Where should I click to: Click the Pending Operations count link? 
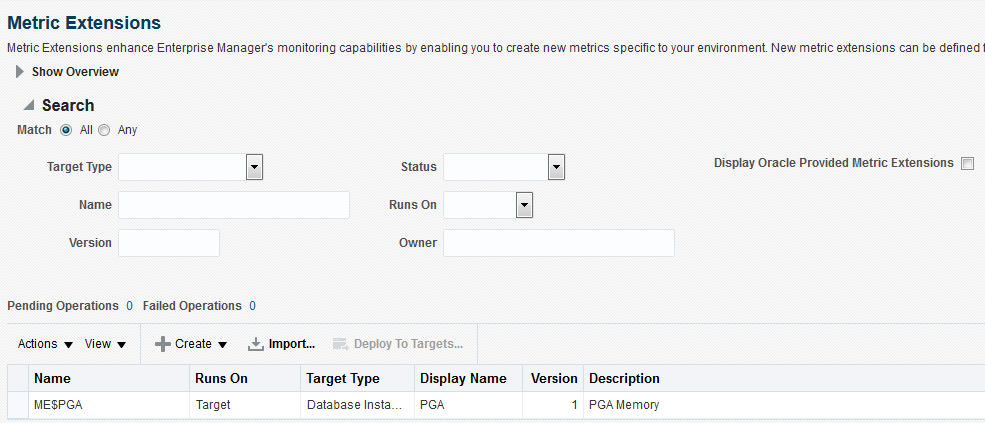129,306
